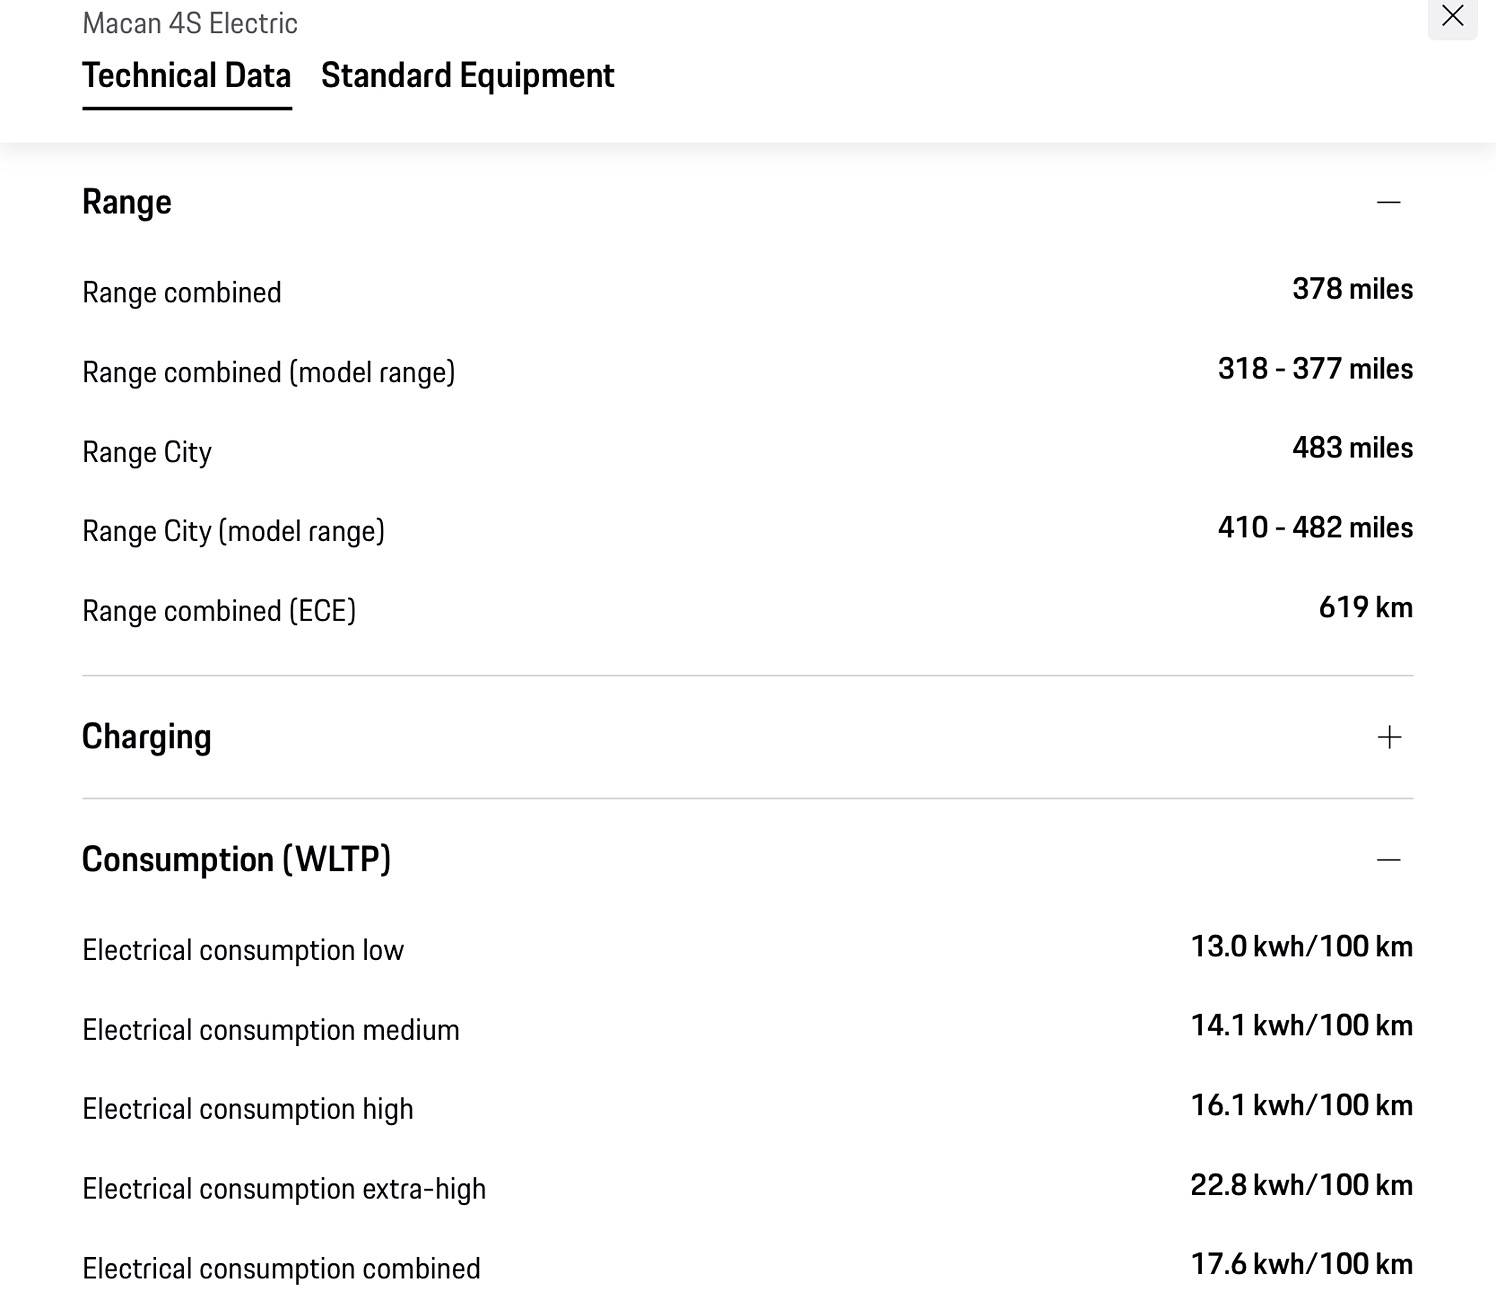Image resolution: width=1496 pixels, height=1300 pixels.
Task: Click the Macan 4S Electric title text
Action: [190, 23]
